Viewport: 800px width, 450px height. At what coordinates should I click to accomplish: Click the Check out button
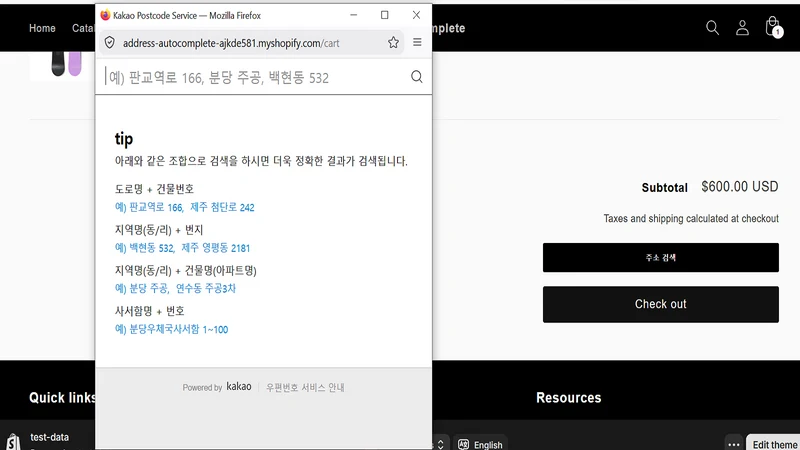point(661,304)
